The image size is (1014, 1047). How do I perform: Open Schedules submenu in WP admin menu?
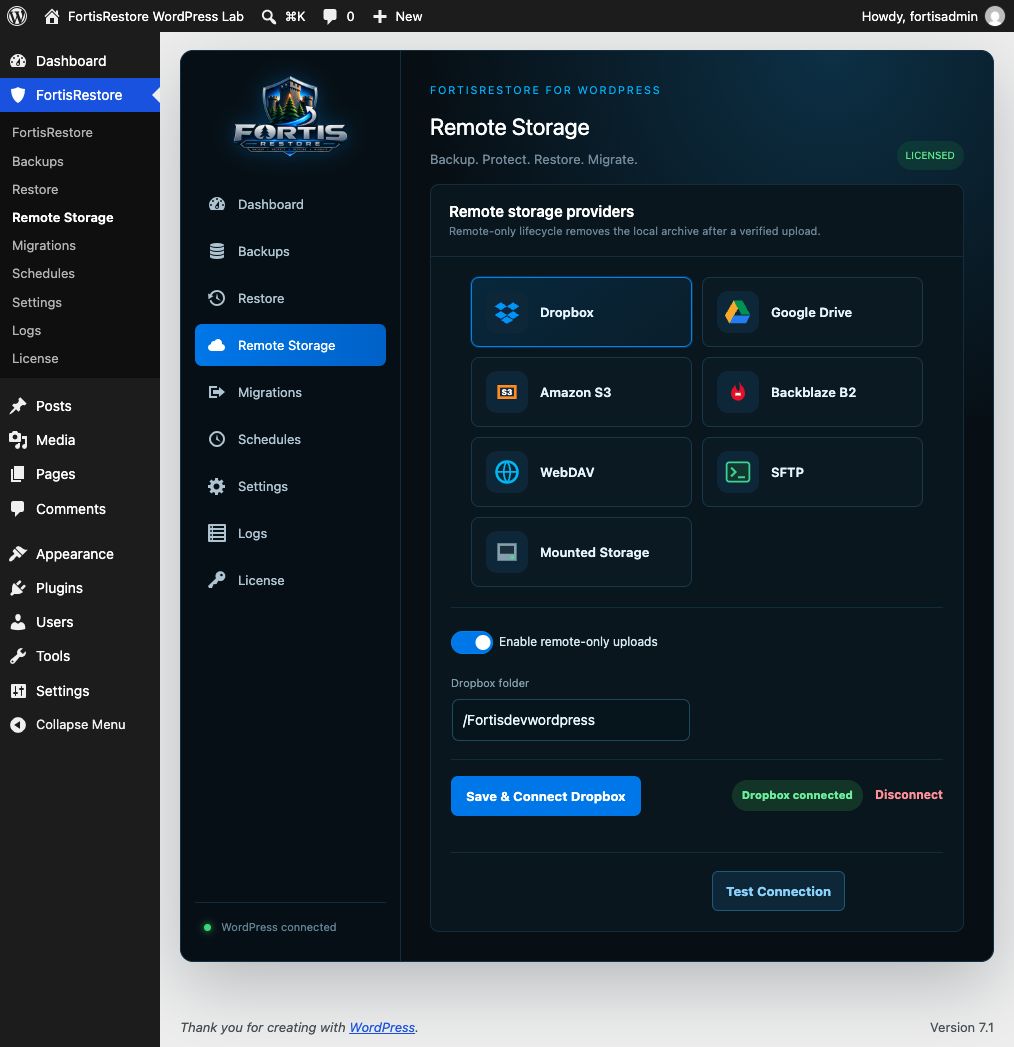tap(43, 274)
